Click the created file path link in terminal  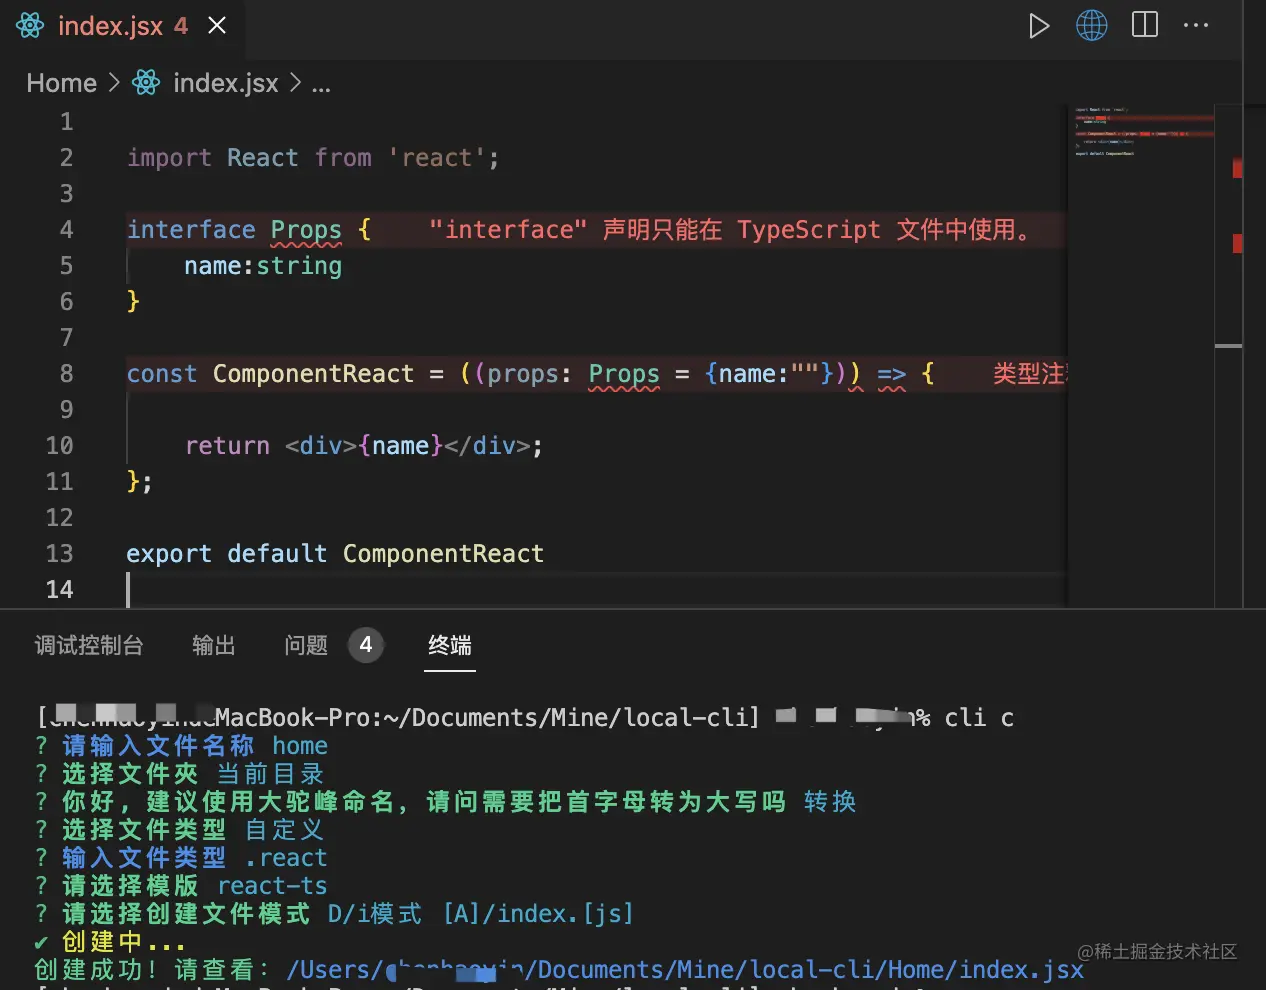point(685,969)
